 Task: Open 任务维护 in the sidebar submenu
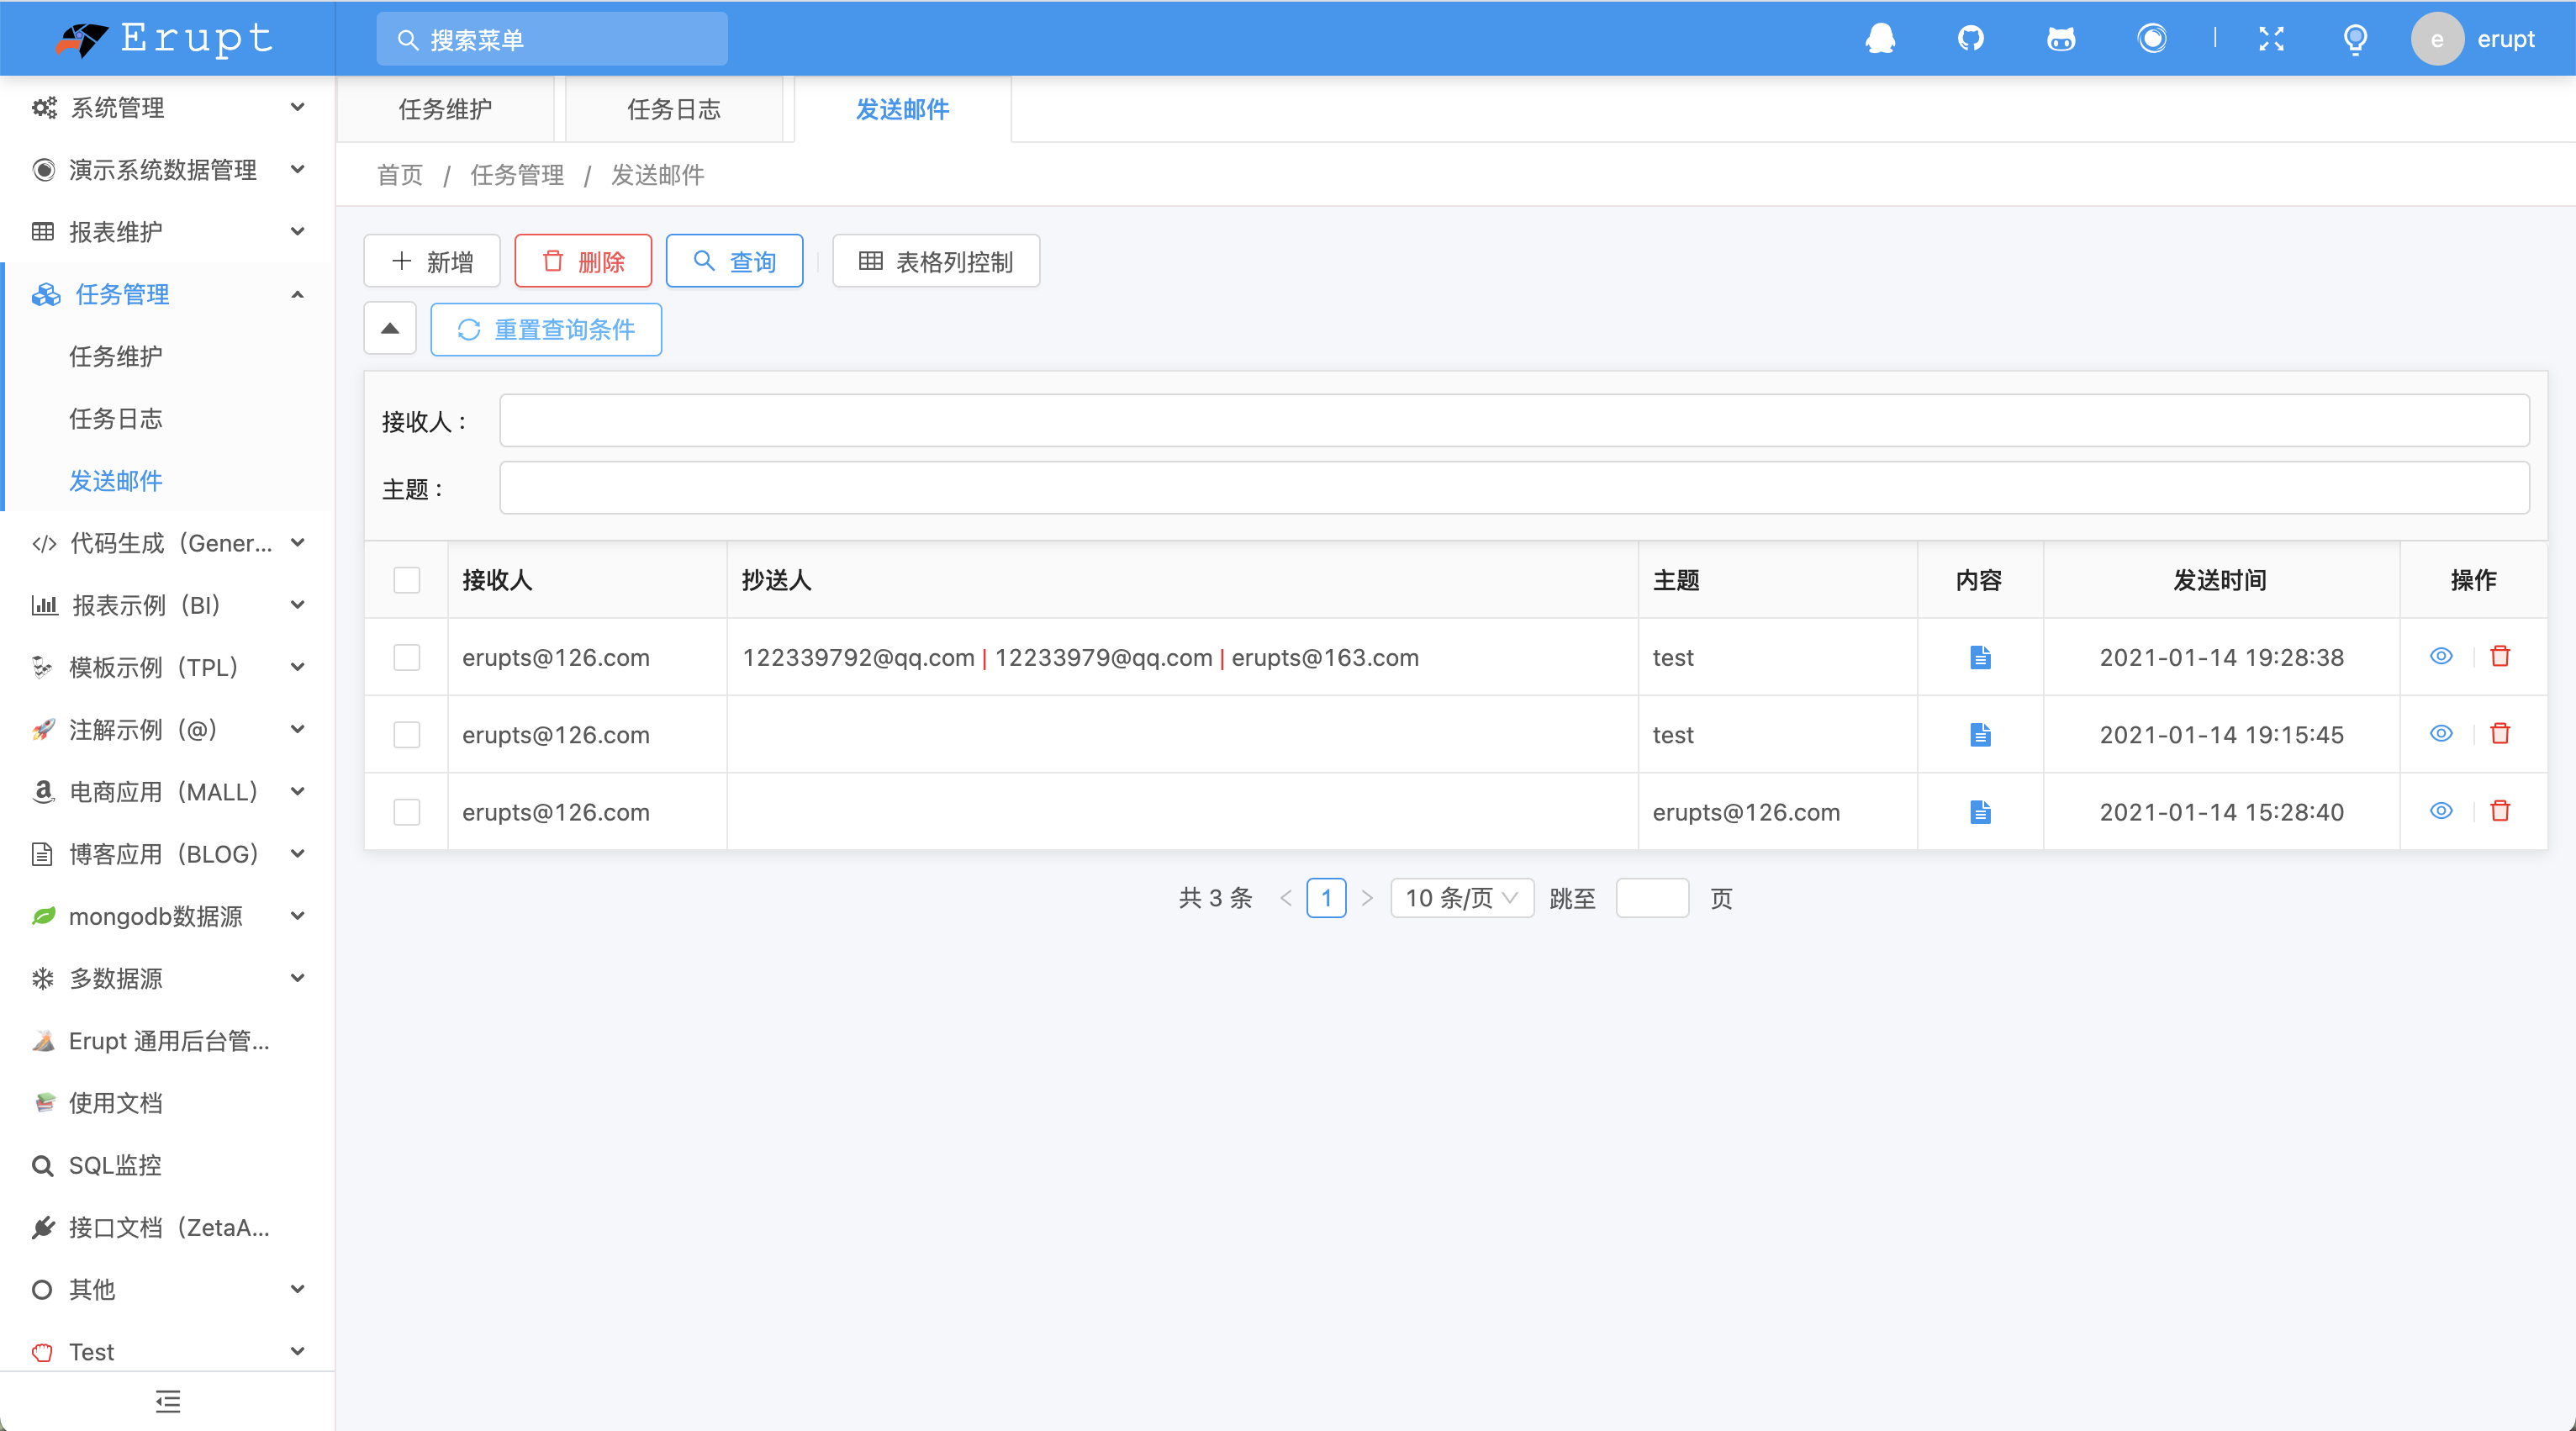116,356
